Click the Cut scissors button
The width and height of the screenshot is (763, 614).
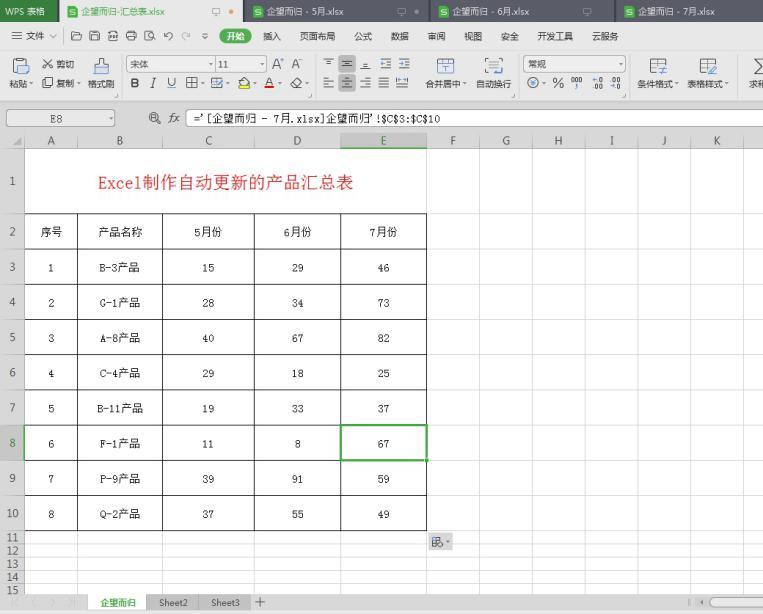57,64
